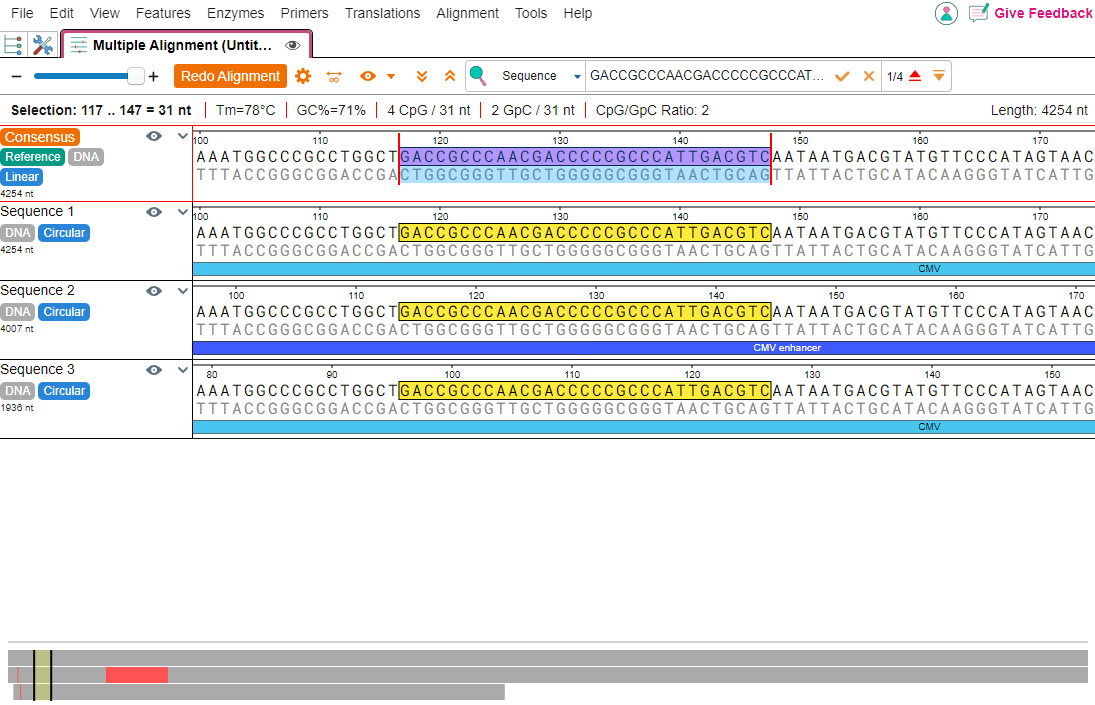
Task: Expand Consensus row options chevron
Action: 183,136
